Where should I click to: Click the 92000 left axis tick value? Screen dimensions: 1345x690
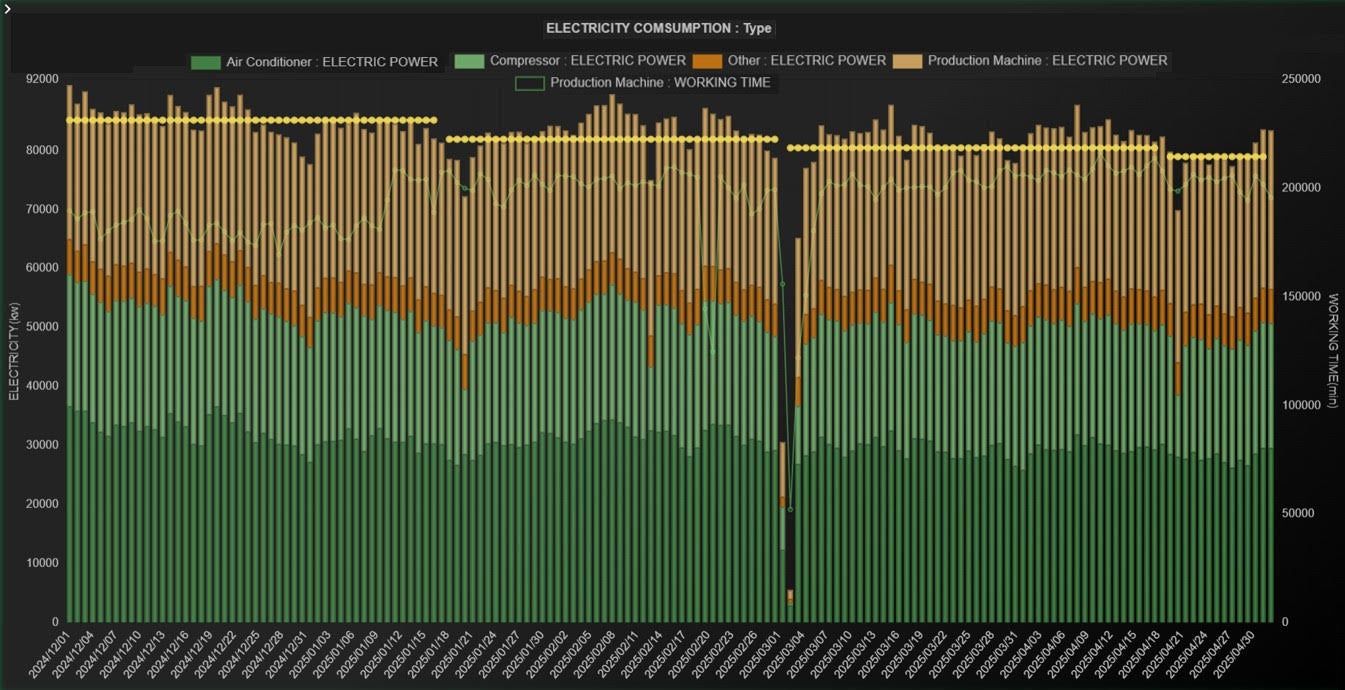[43, 79]
